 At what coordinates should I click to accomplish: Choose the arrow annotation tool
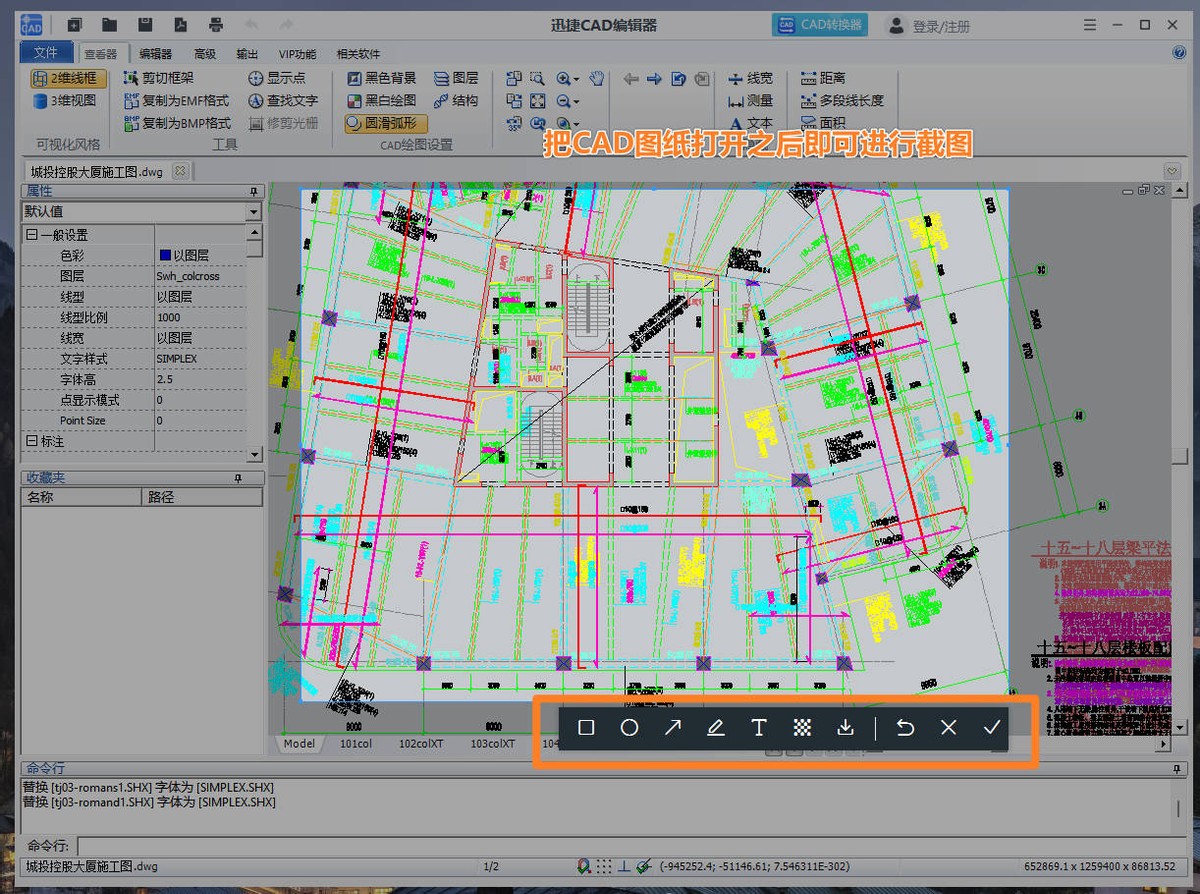click(673, 728)
